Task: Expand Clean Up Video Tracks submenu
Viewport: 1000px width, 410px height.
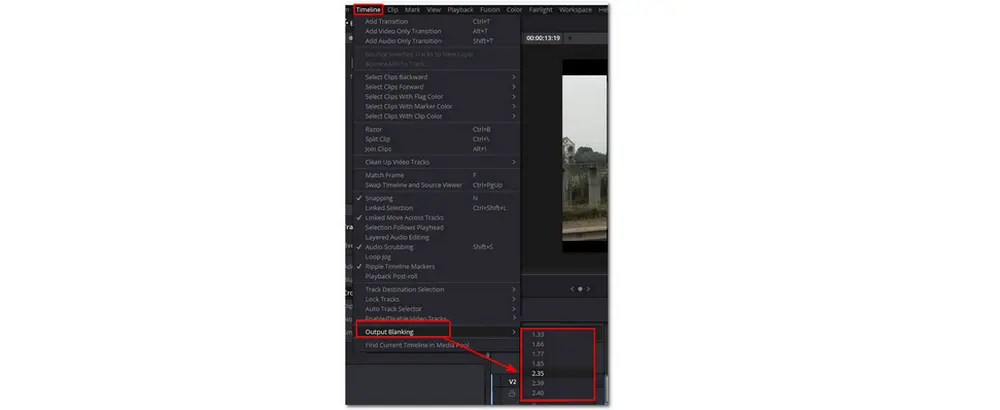Action: pos(437,162)
